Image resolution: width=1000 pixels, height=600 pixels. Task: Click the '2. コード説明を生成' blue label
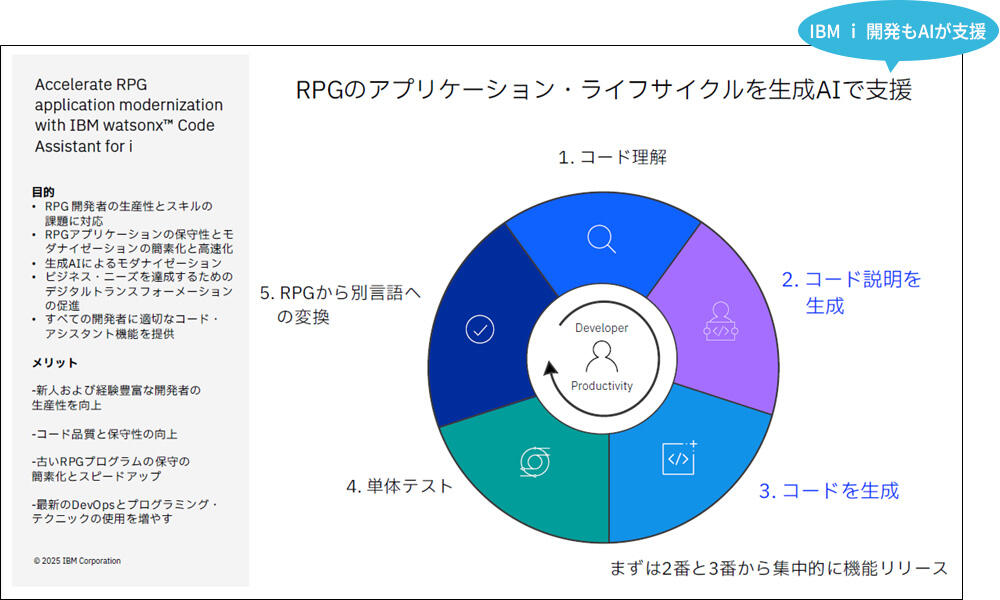(851, 292)
